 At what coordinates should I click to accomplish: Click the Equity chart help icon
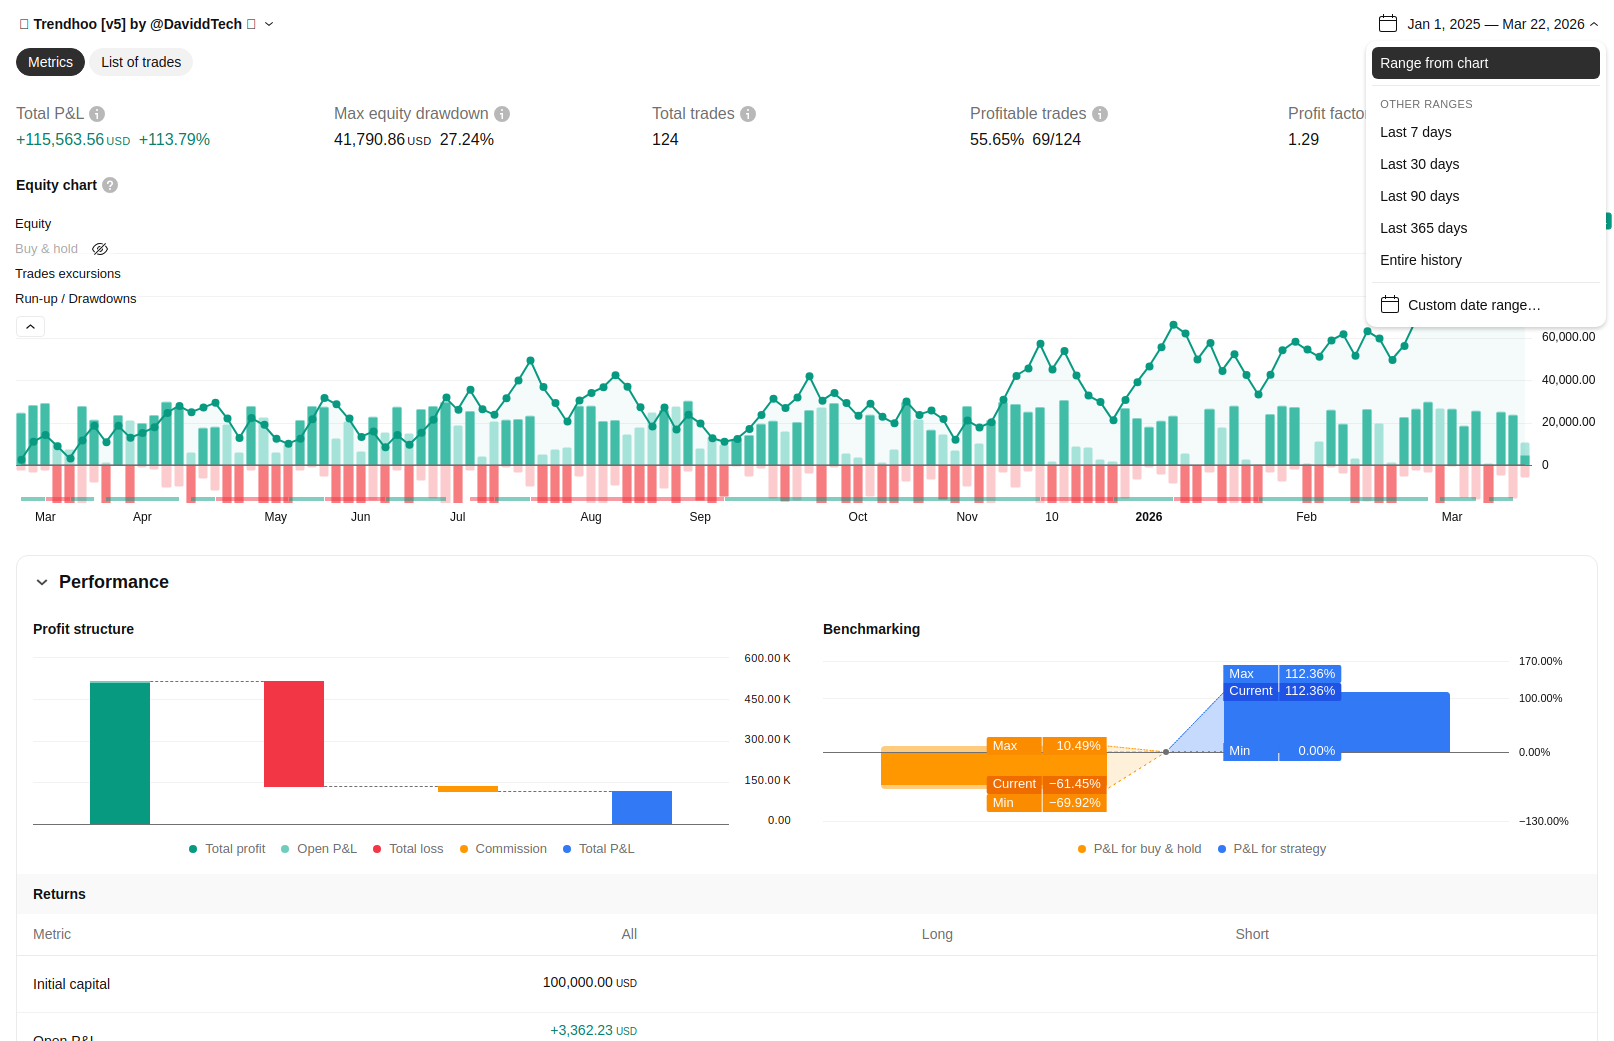click(110, 185)
